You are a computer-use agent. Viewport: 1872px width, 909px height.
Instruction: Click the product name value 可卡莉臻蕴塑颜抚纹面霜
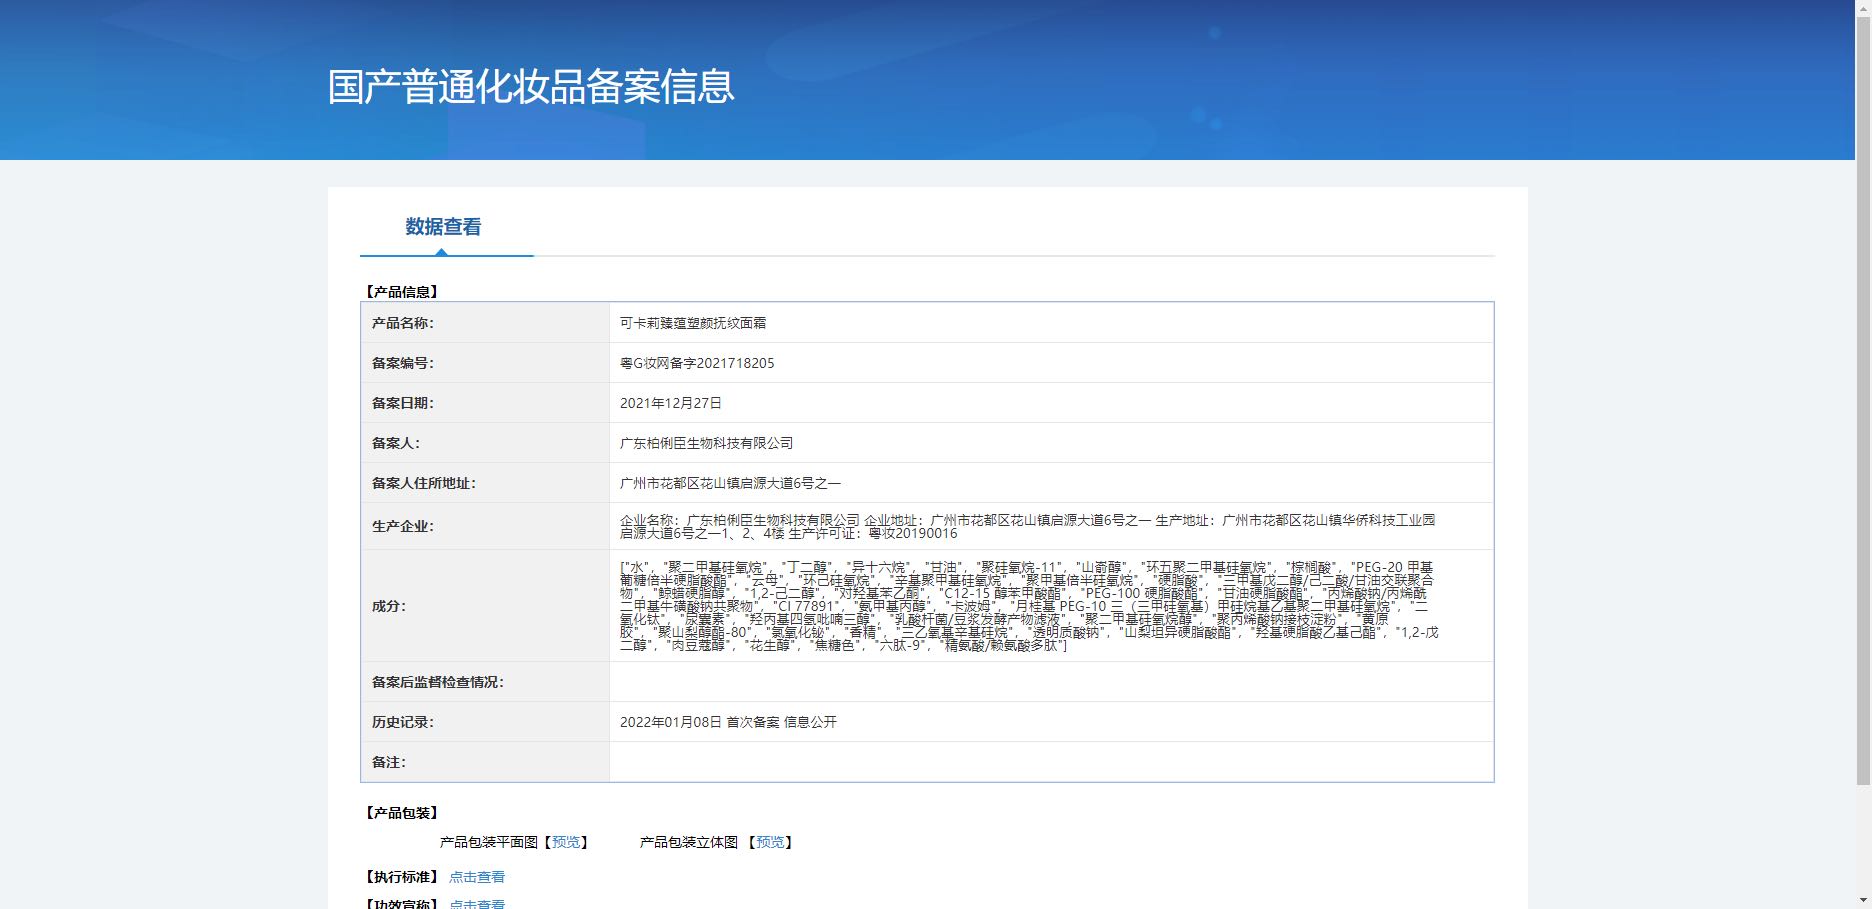[x=693, y=323]
